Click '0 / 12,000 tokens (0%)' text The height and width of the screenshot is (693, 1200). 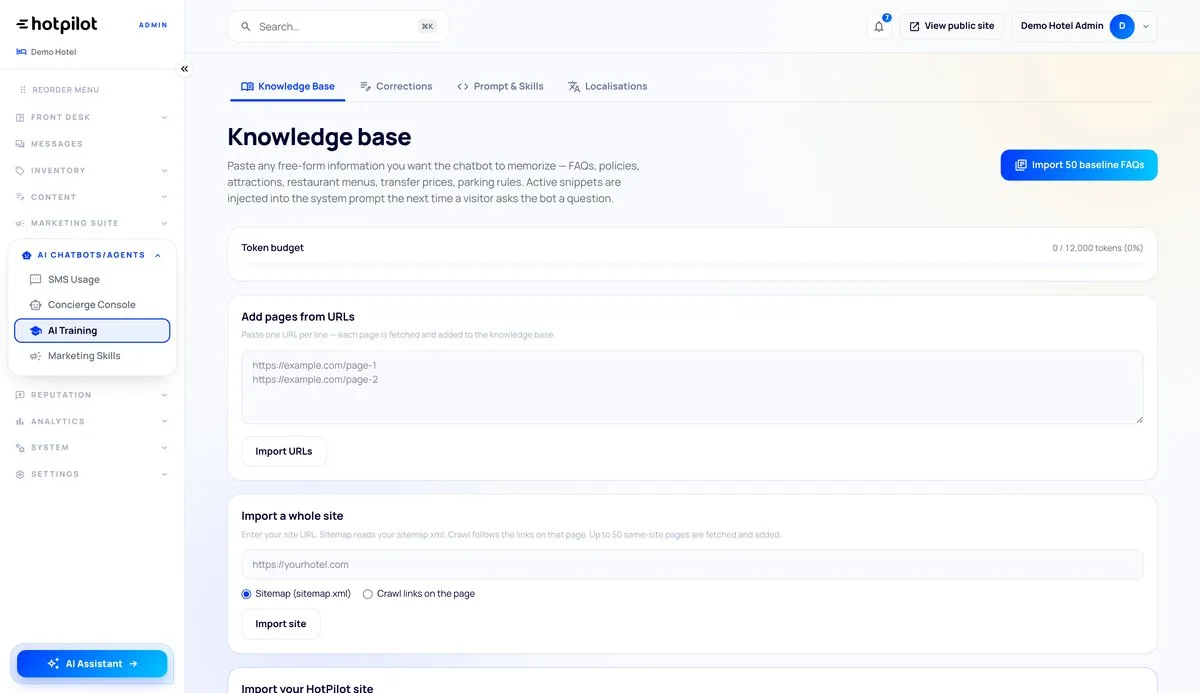point(1097,248)
